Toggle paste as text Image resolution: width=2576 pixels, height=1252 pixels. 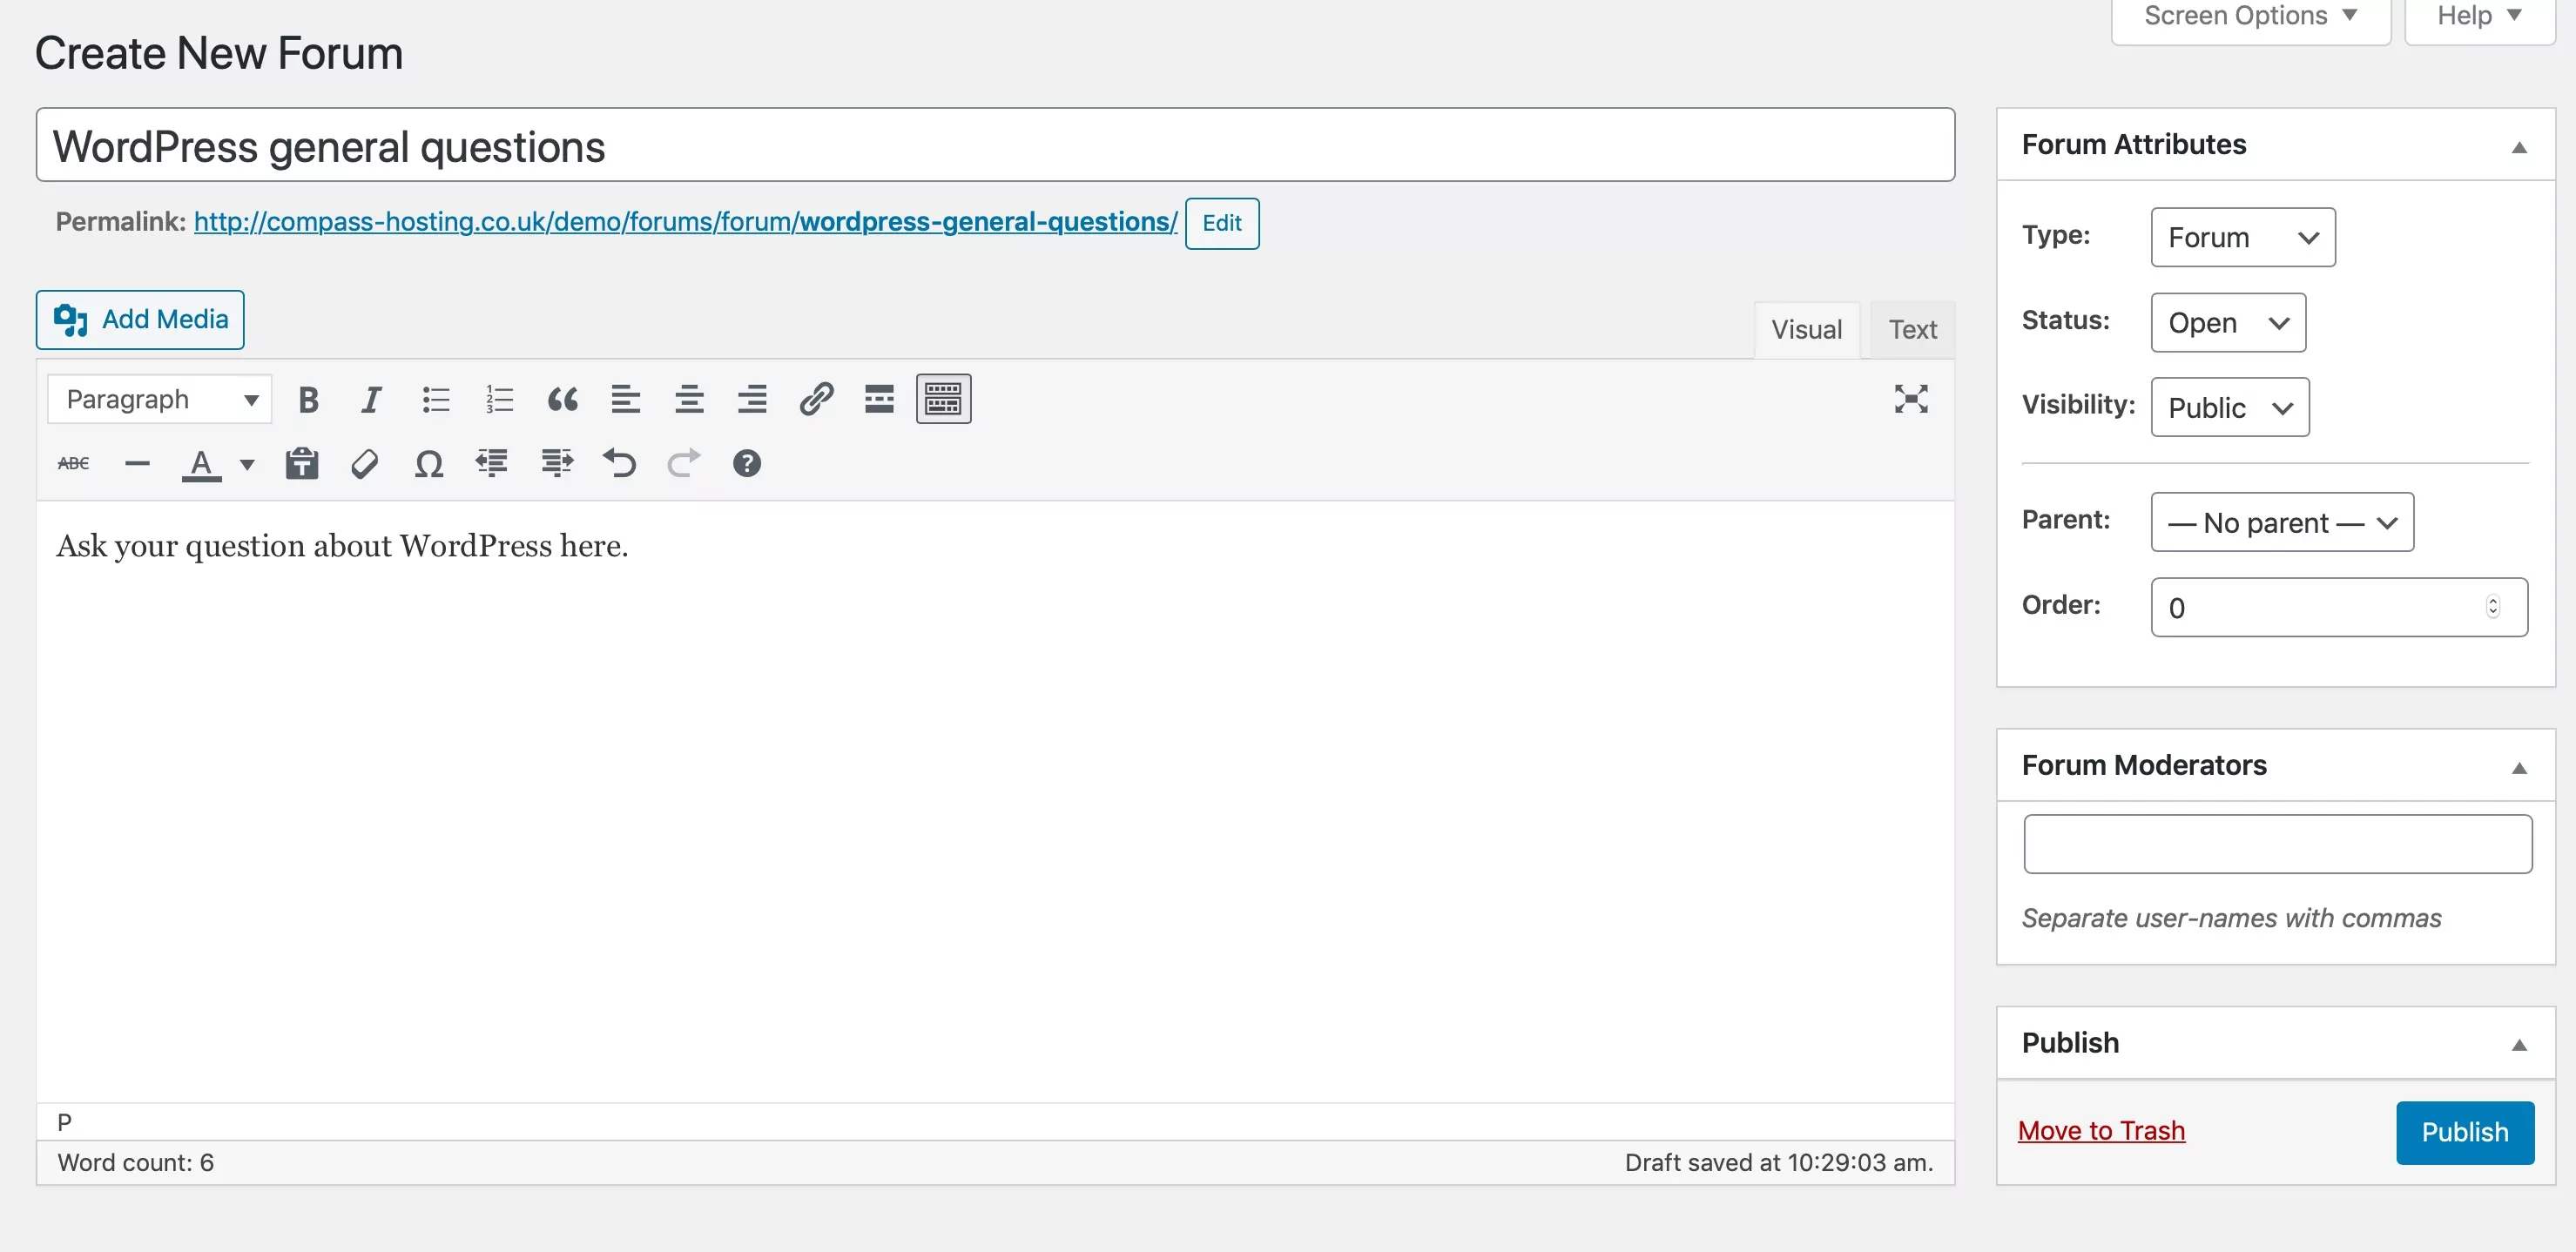coord(301,464)
